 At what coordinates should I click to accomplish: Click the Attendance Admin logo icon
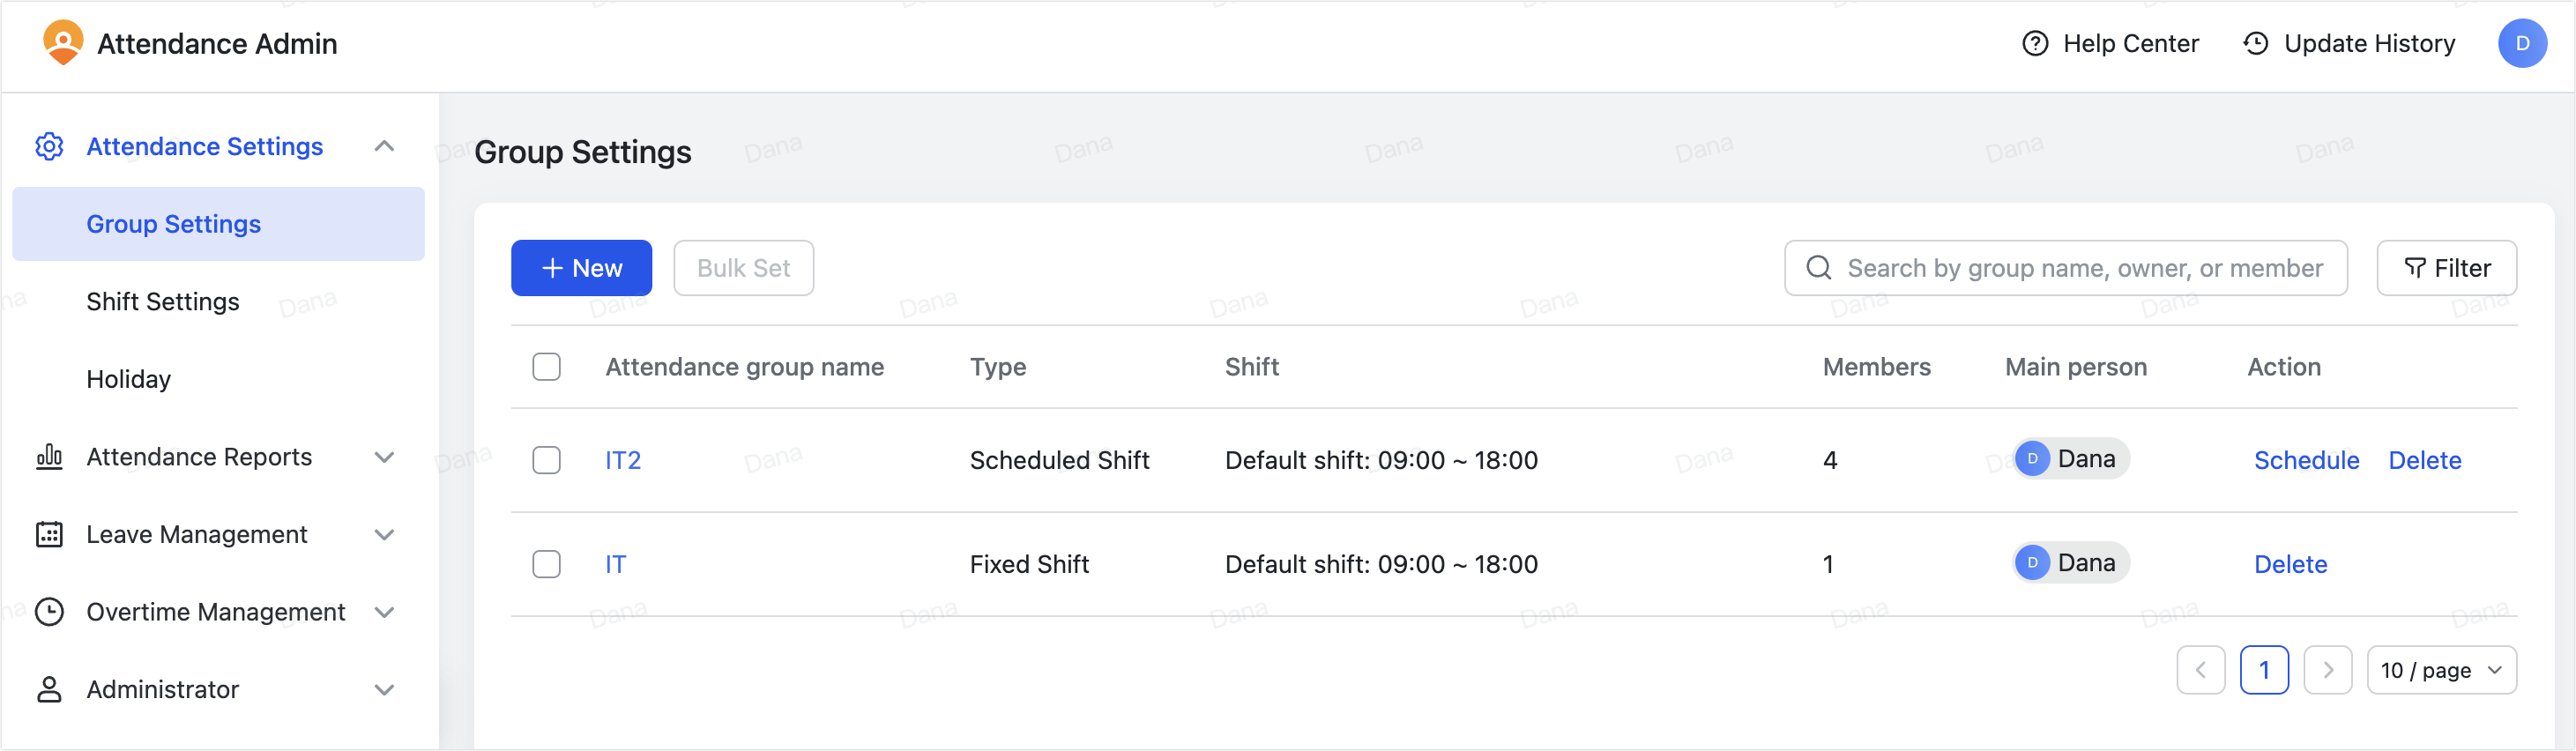click(x=63, y=43)
